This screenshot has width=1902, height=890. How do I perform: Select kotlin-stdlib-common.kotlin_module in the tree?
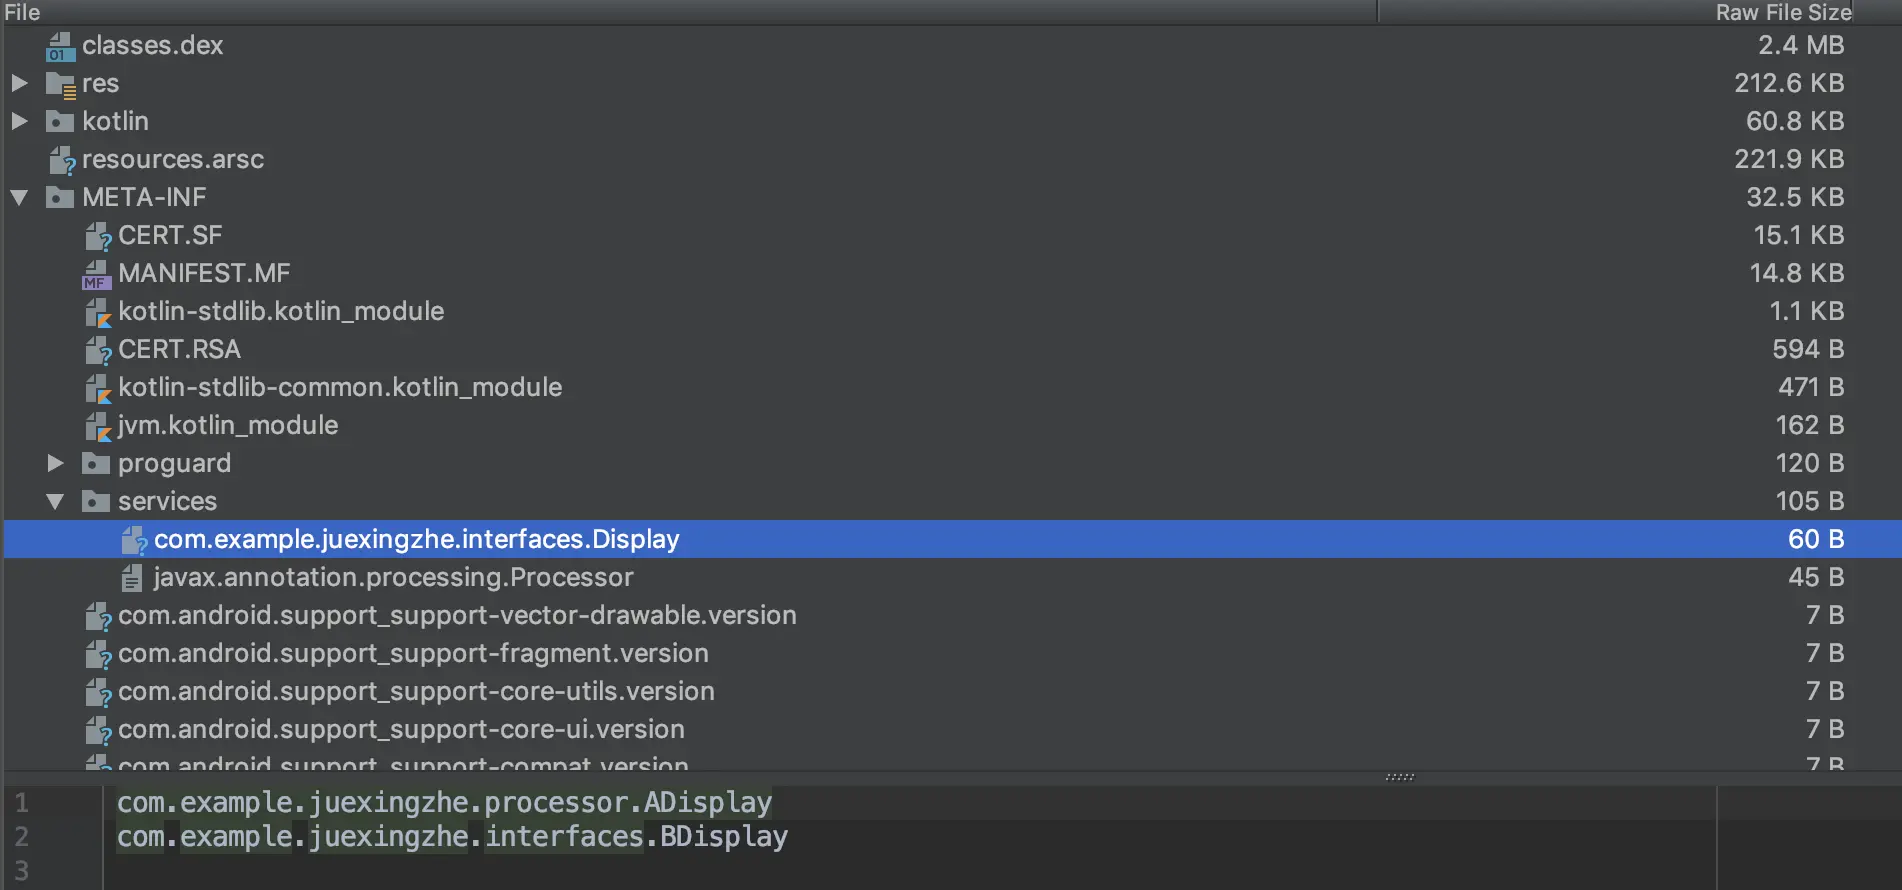point(339,388)
